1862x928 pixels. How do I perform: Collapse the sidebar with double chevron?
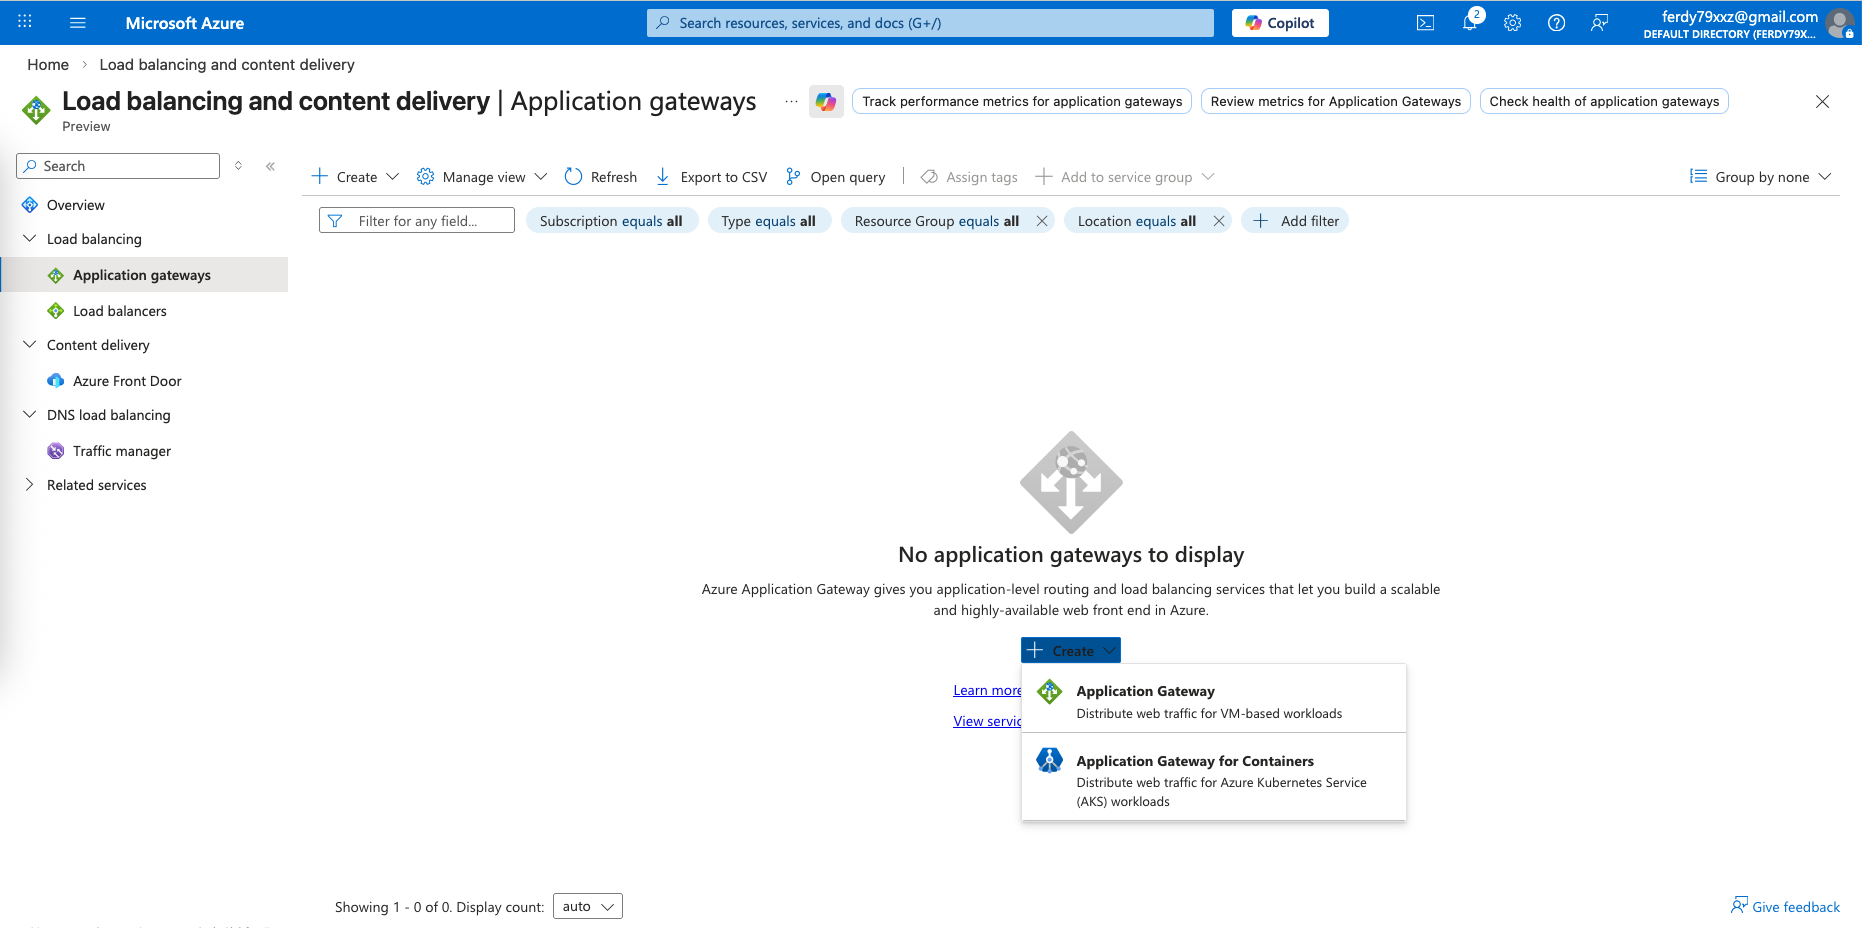coord(270,166)
